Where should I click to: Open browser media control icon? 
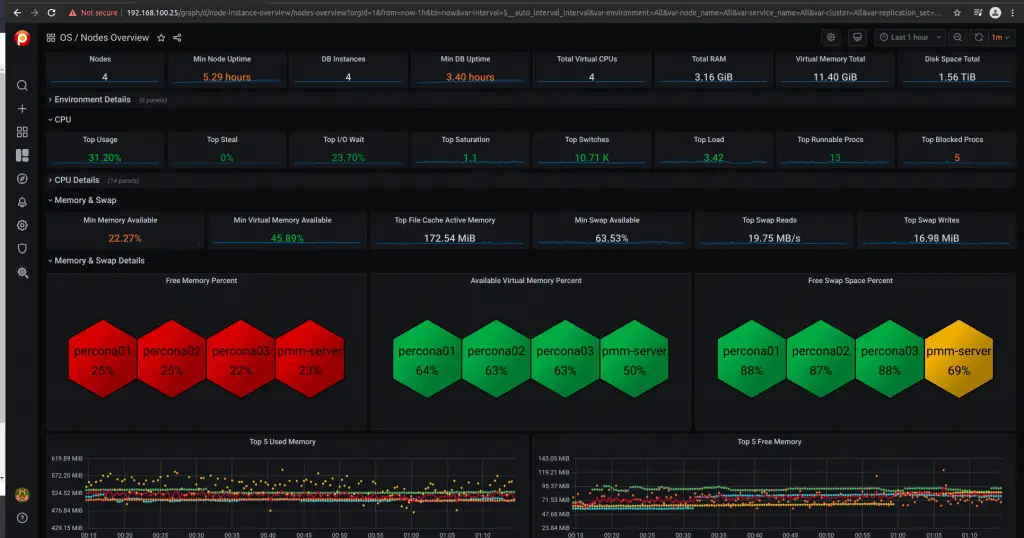(x=978, y=12)
